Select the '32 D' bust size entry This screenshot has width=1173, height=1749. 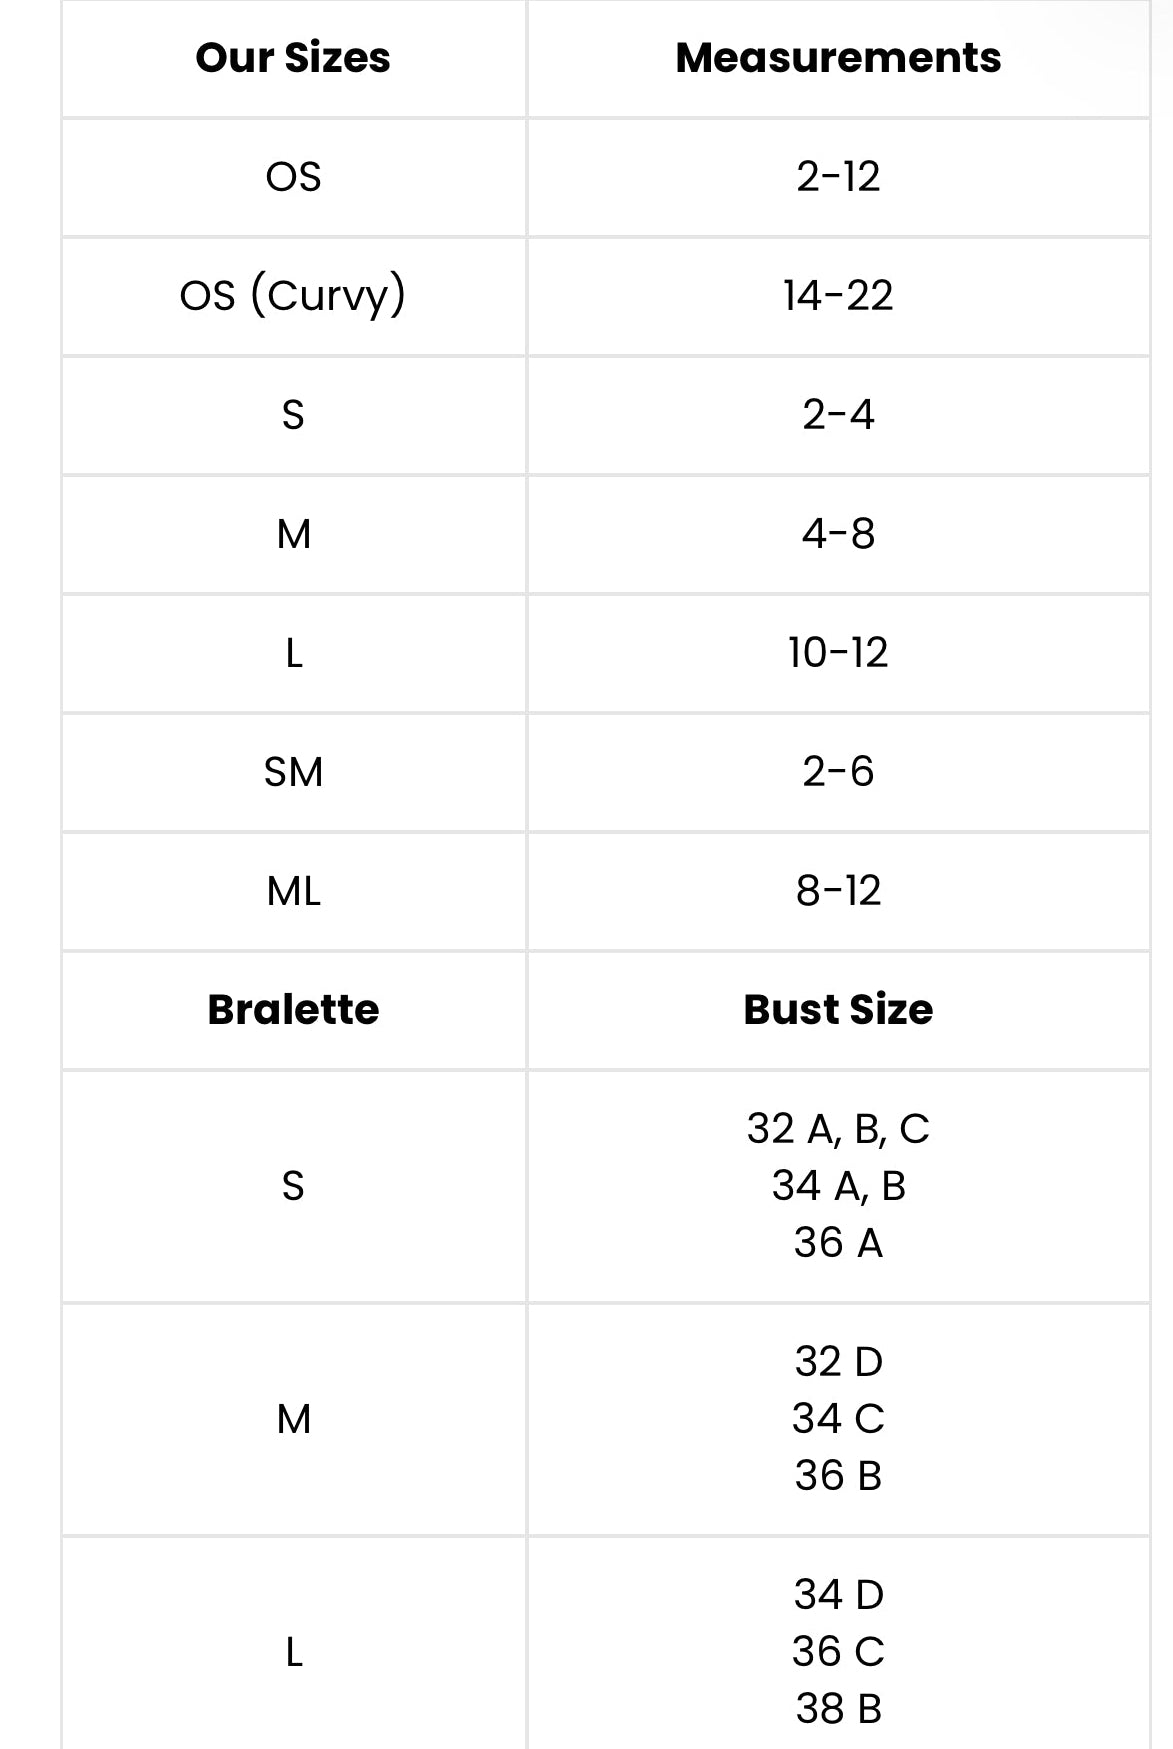pyautogui.click(x=838, y=1362)
